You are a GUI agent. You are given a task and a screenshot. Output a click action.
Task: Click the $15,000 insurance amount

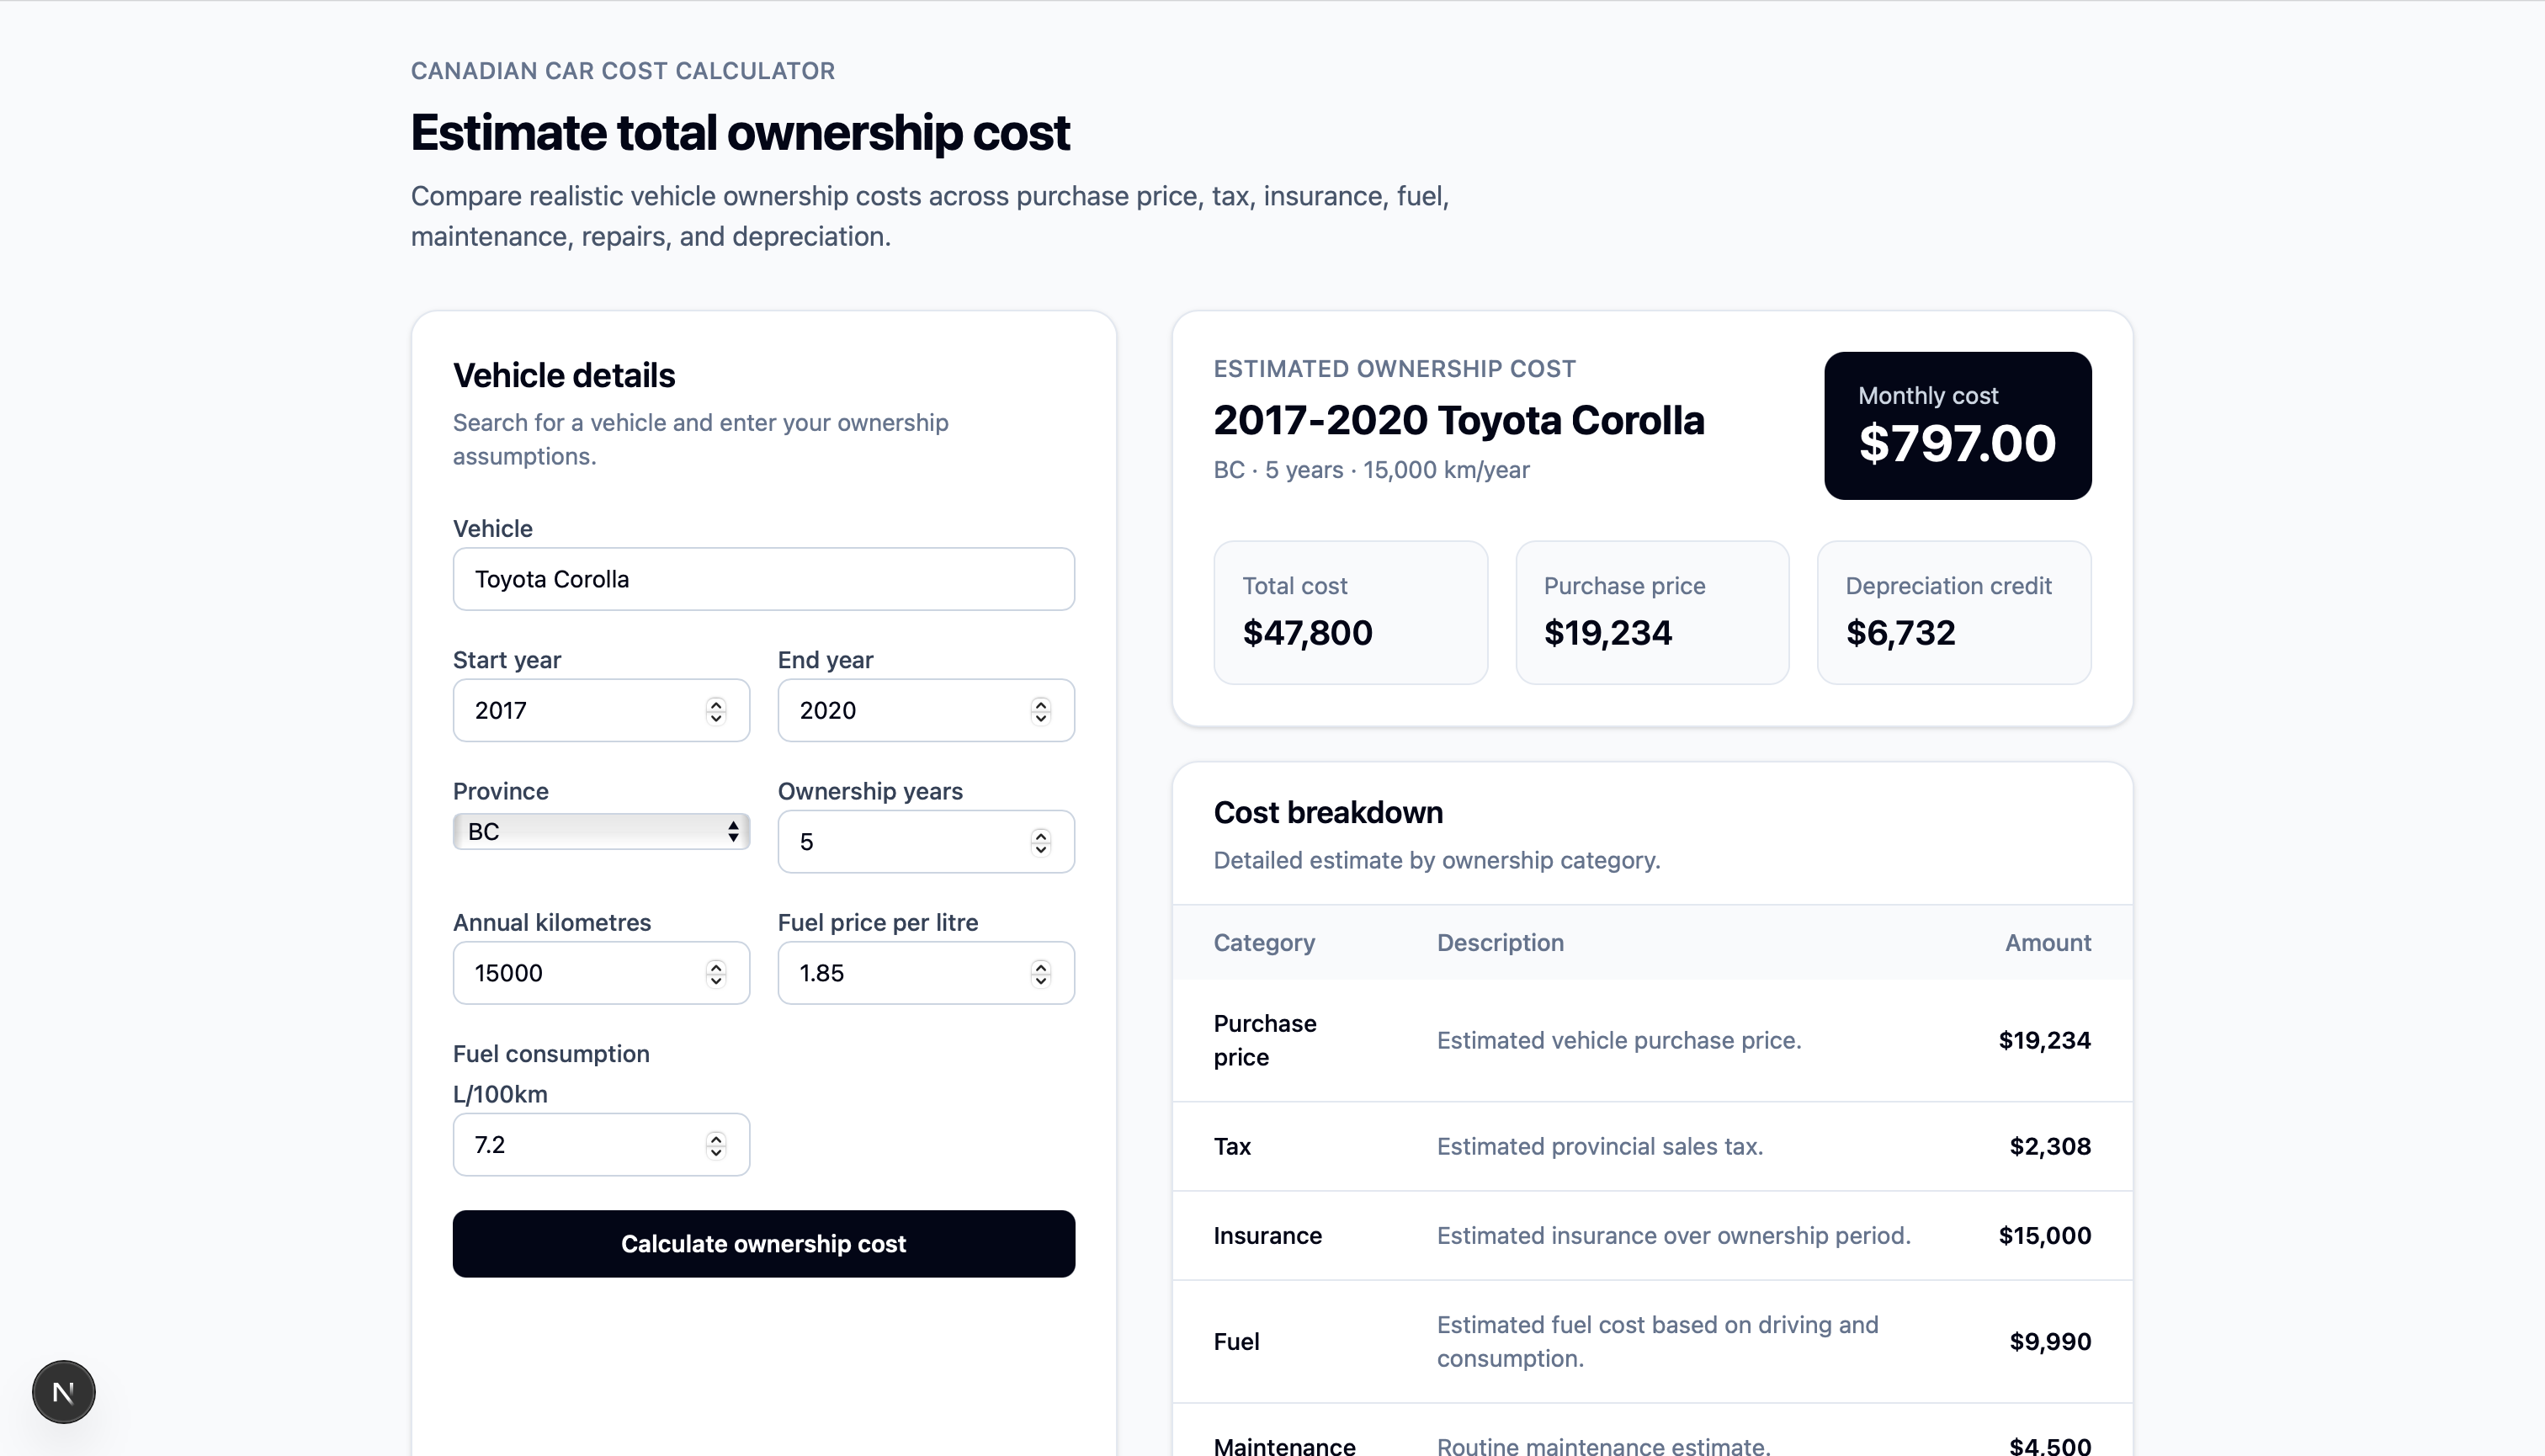pos(2044,1235)
